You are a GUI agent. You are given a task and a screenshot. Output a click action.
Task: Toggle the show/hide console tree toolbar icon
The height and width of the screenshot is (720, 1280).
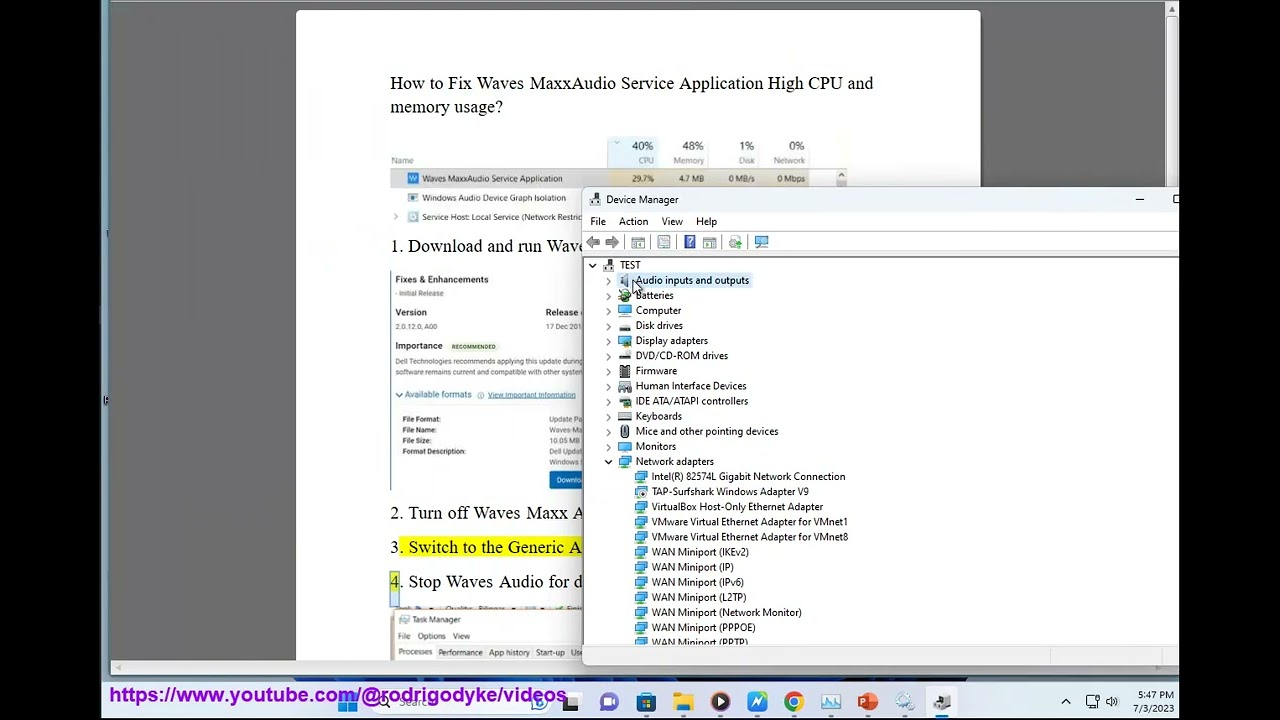coord(638,242)
